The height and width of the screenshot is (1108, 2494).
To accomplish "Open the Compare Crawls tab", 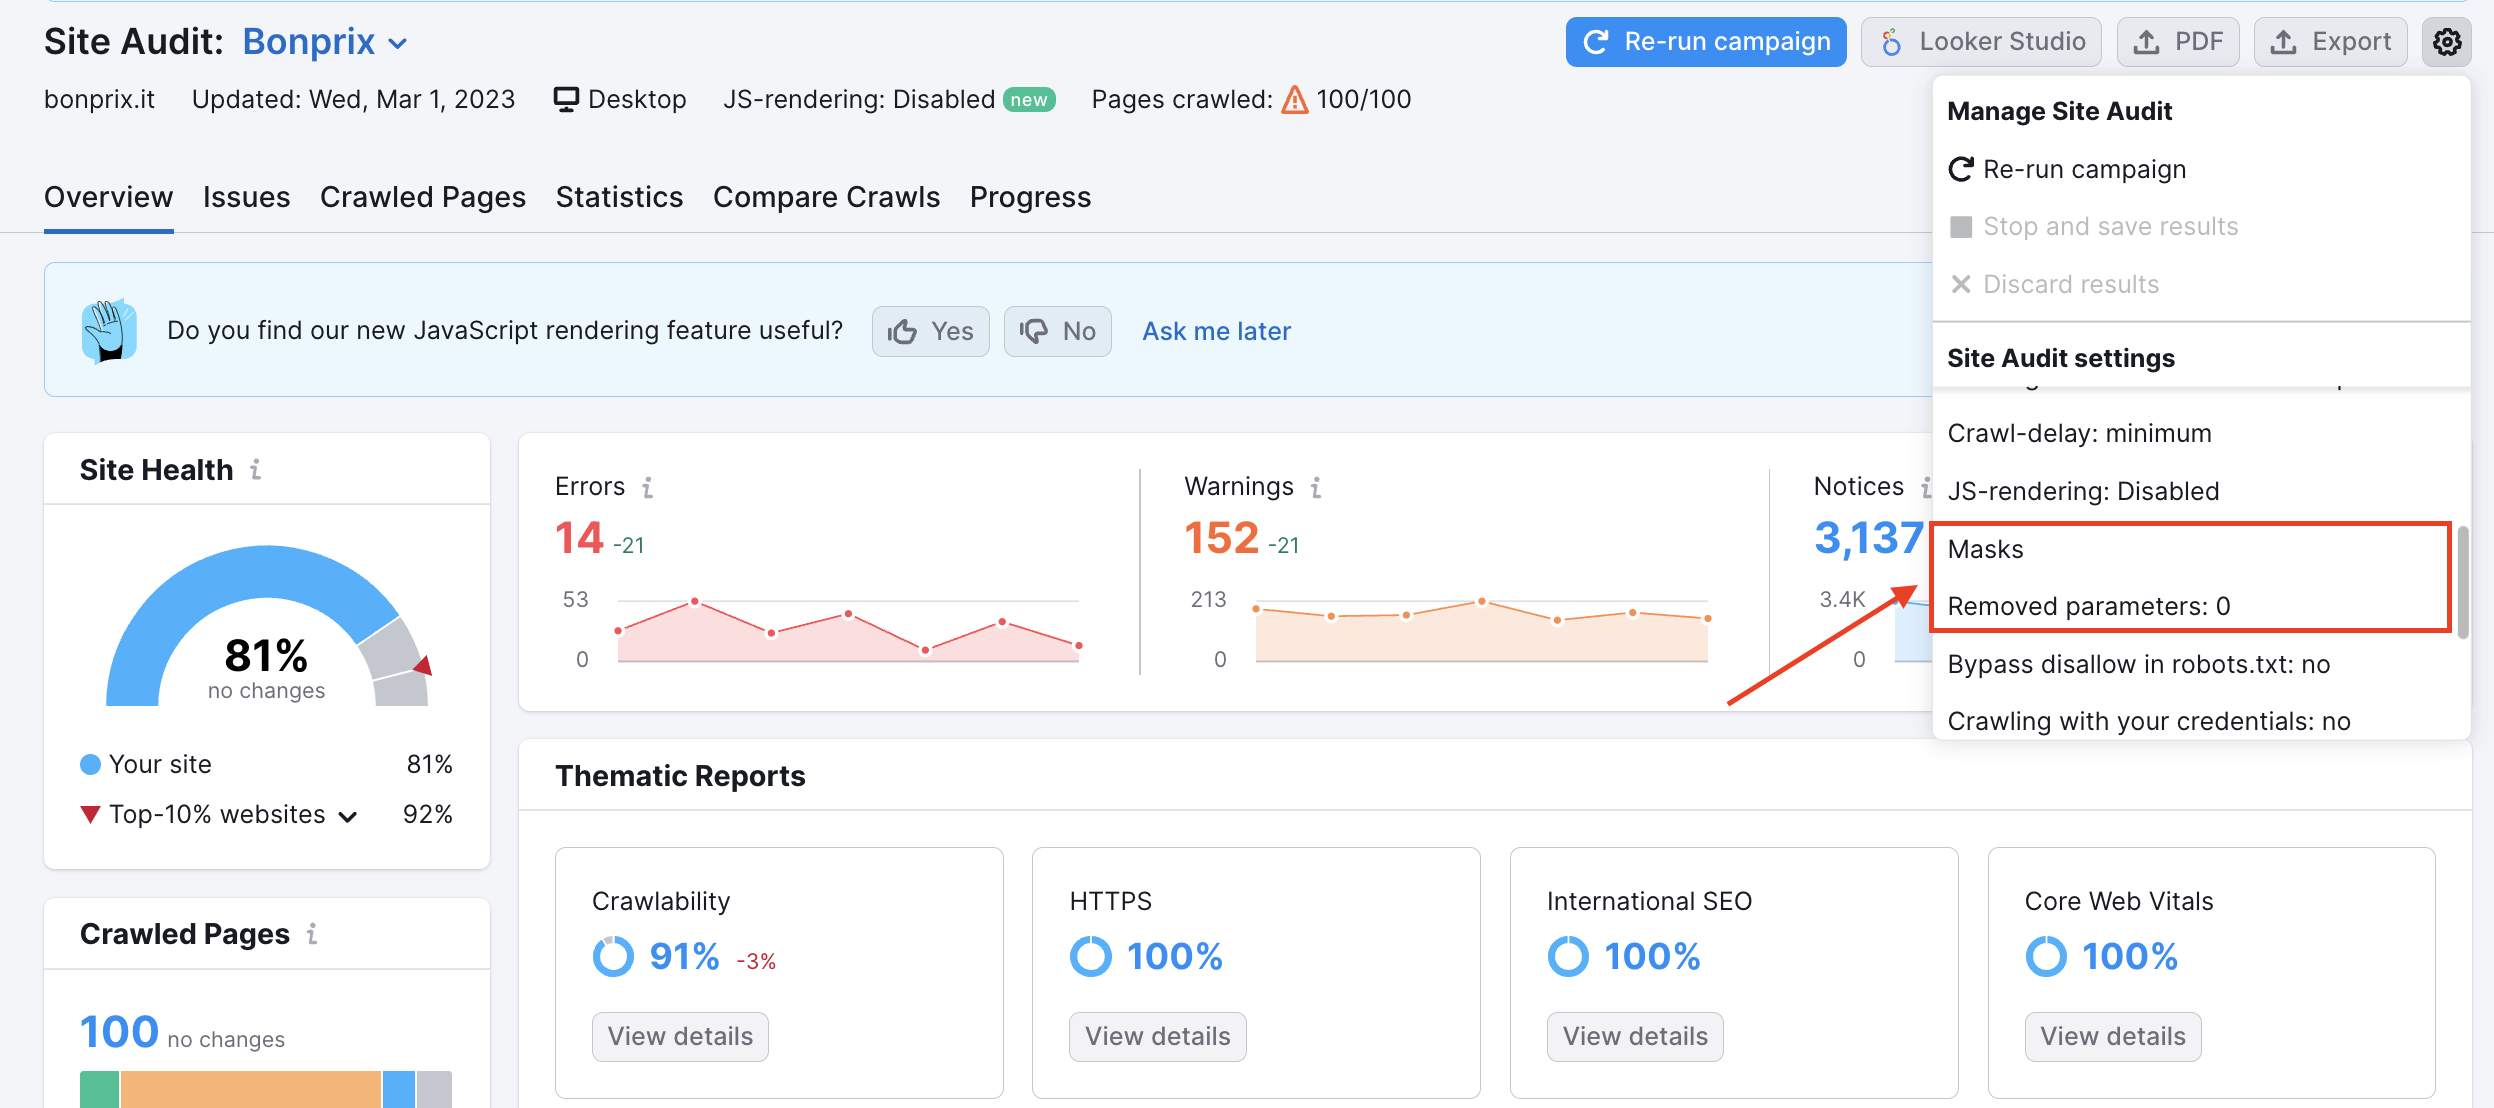I will point(826,197).
